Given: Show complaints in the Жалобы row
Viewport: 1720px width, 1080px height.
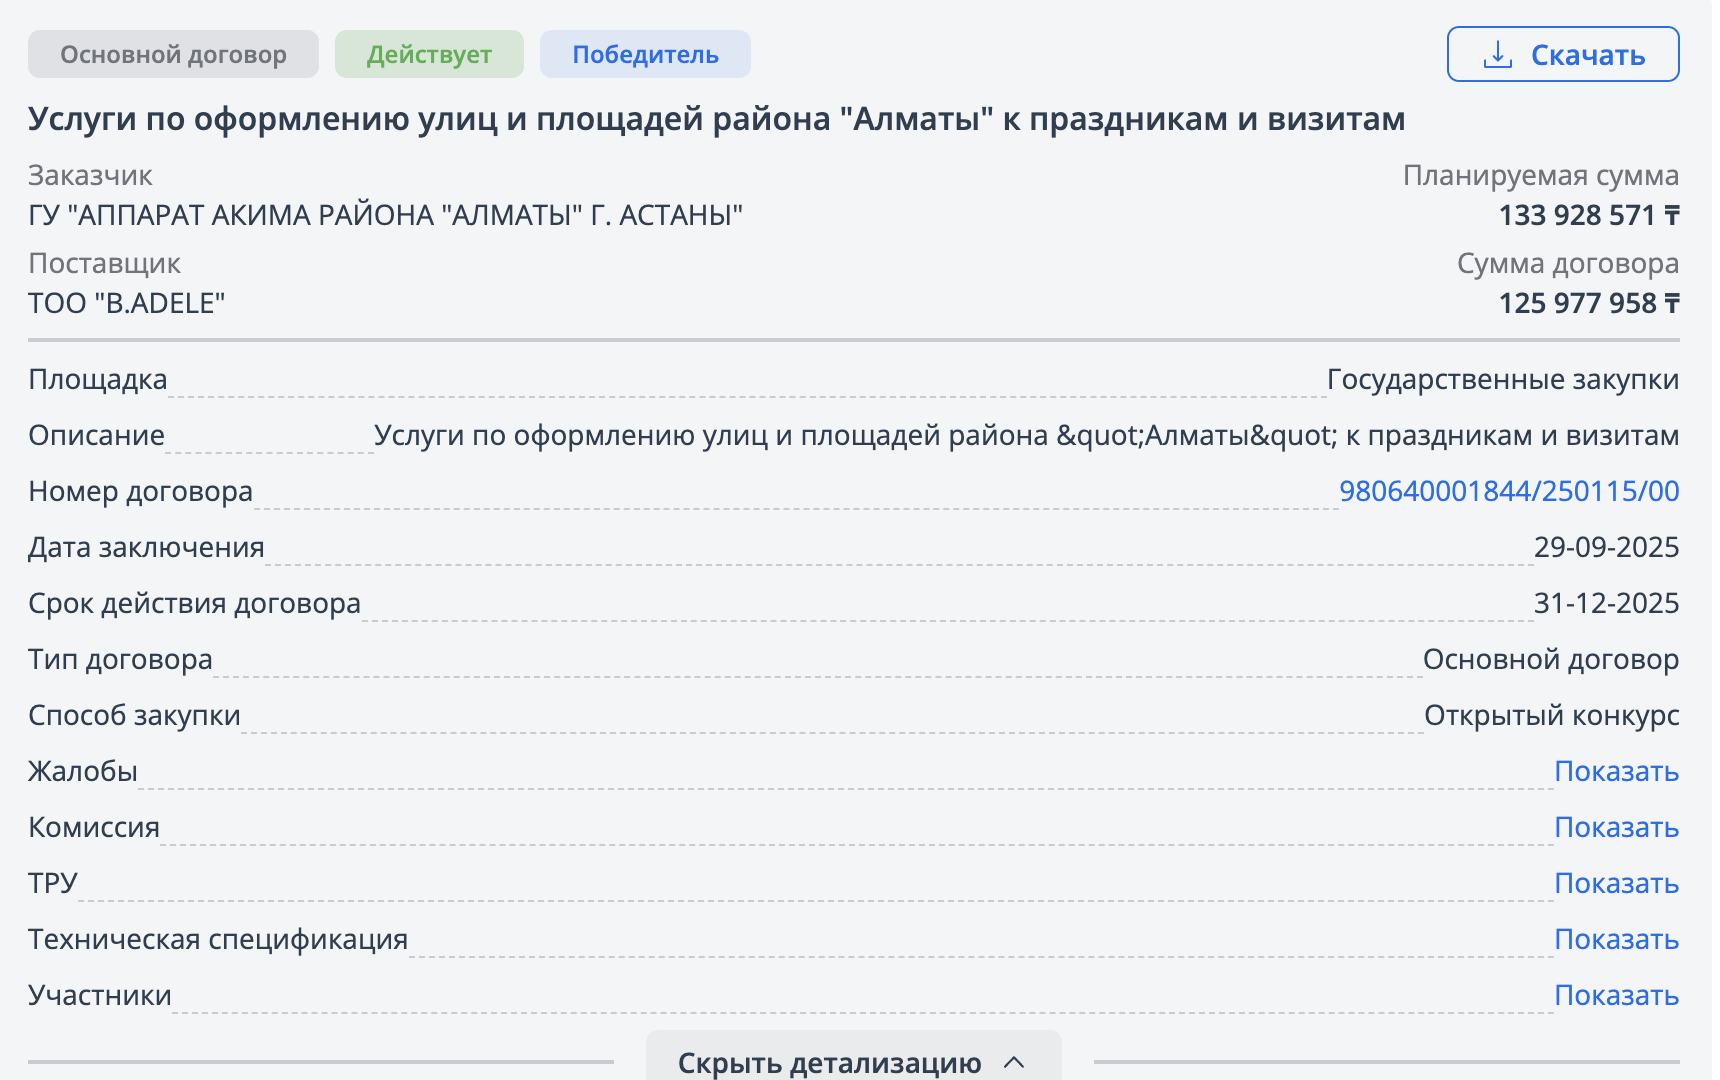Looking at the screenshot, I should [x=1616, y=771].
